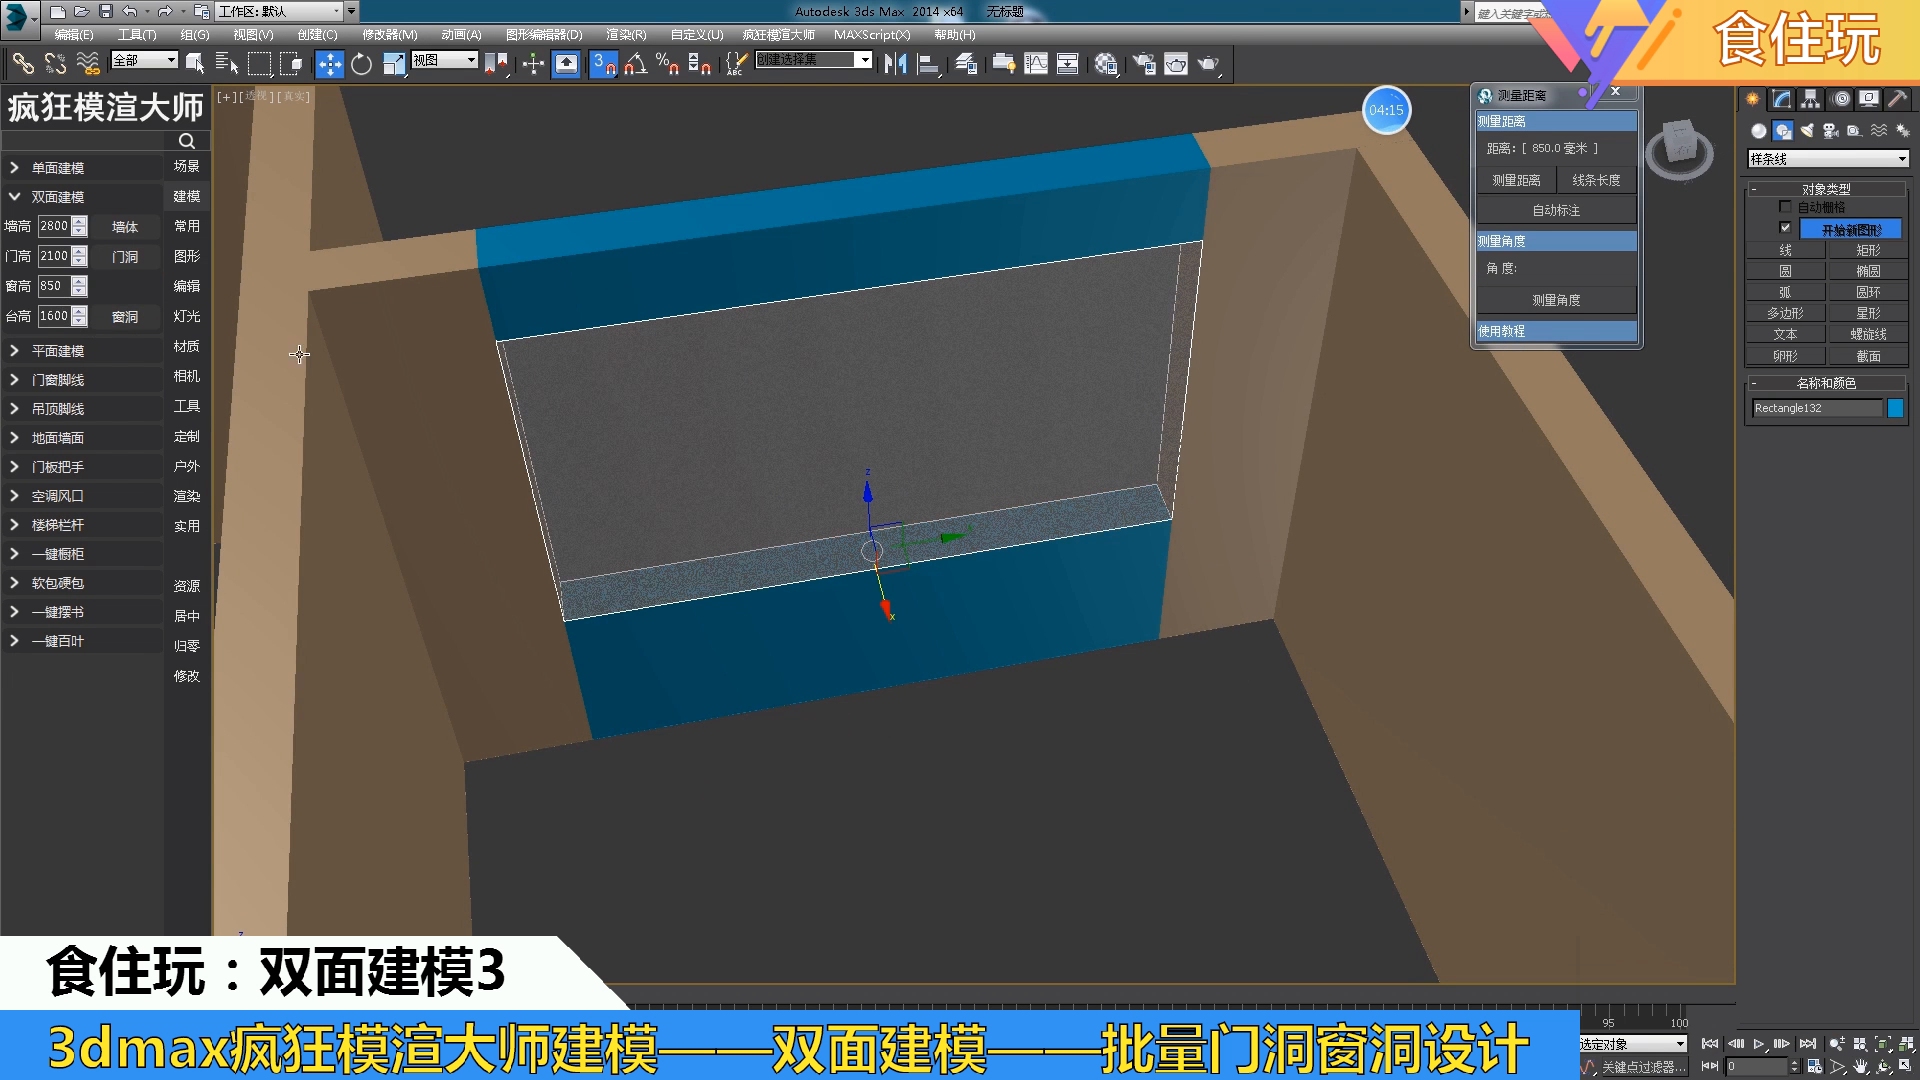Open the Material Editor teapot icon
The width and height of the screenshot is (1920, 1080).
[1105, 64]
